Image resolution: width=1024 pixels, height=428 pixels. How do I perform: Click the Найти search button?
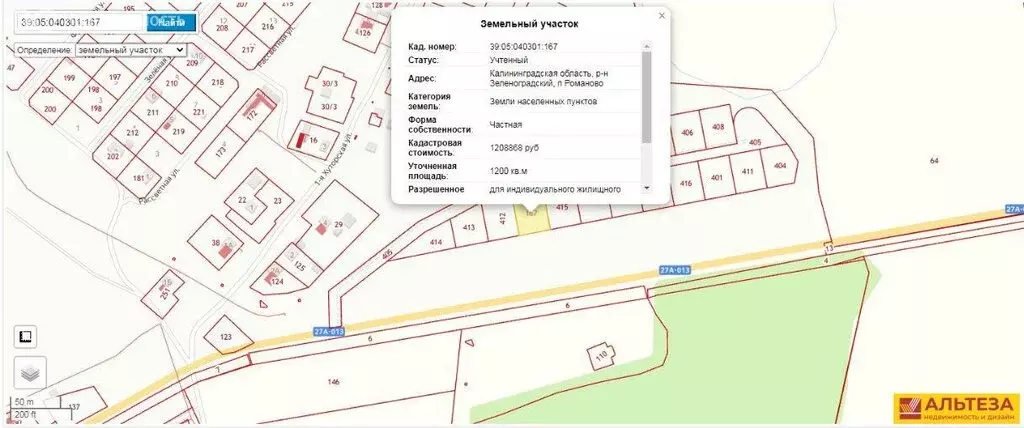coord(171,22)
